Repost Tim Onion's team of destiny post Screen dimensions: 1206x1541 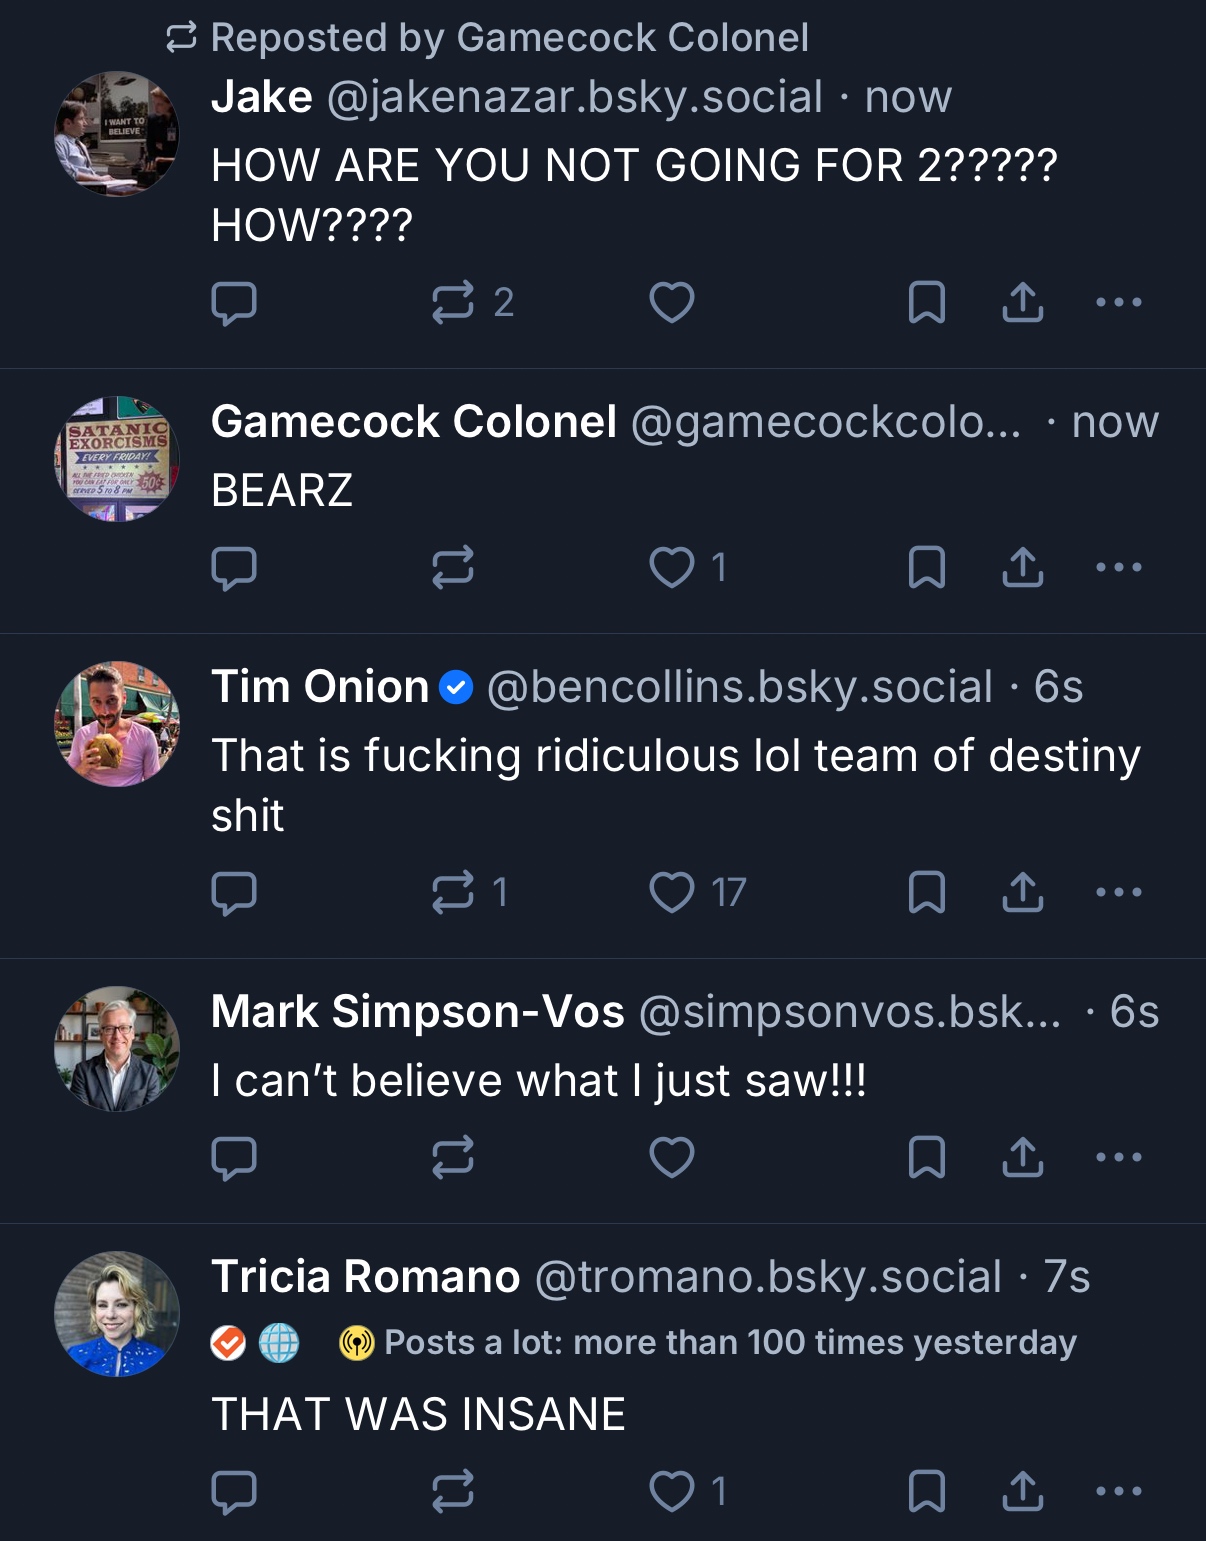tap(453, 892)
